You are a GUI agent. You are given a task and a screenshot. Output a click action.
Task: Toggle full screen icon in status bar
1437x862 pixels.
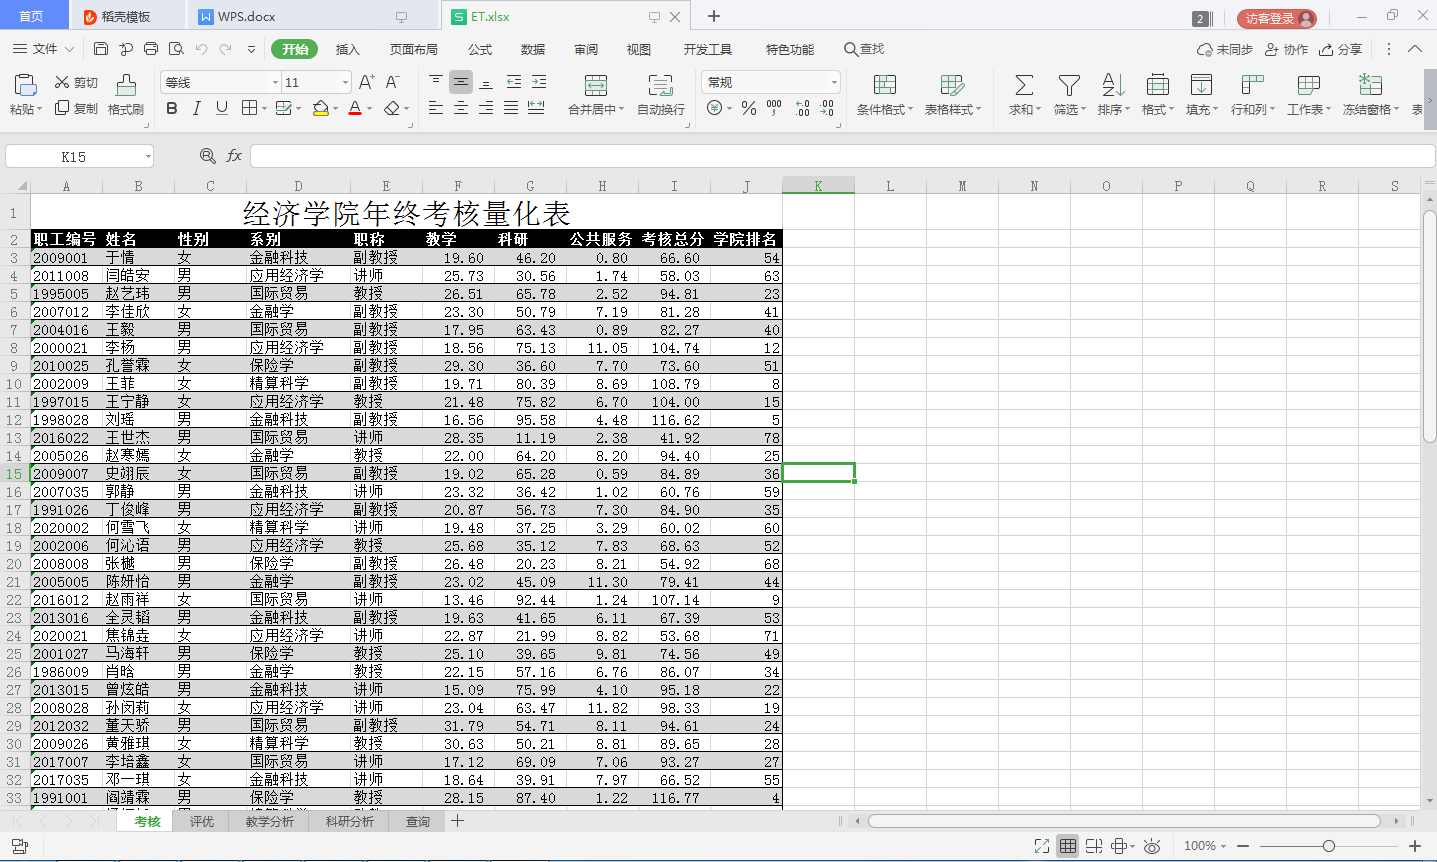coord(1042,846)
